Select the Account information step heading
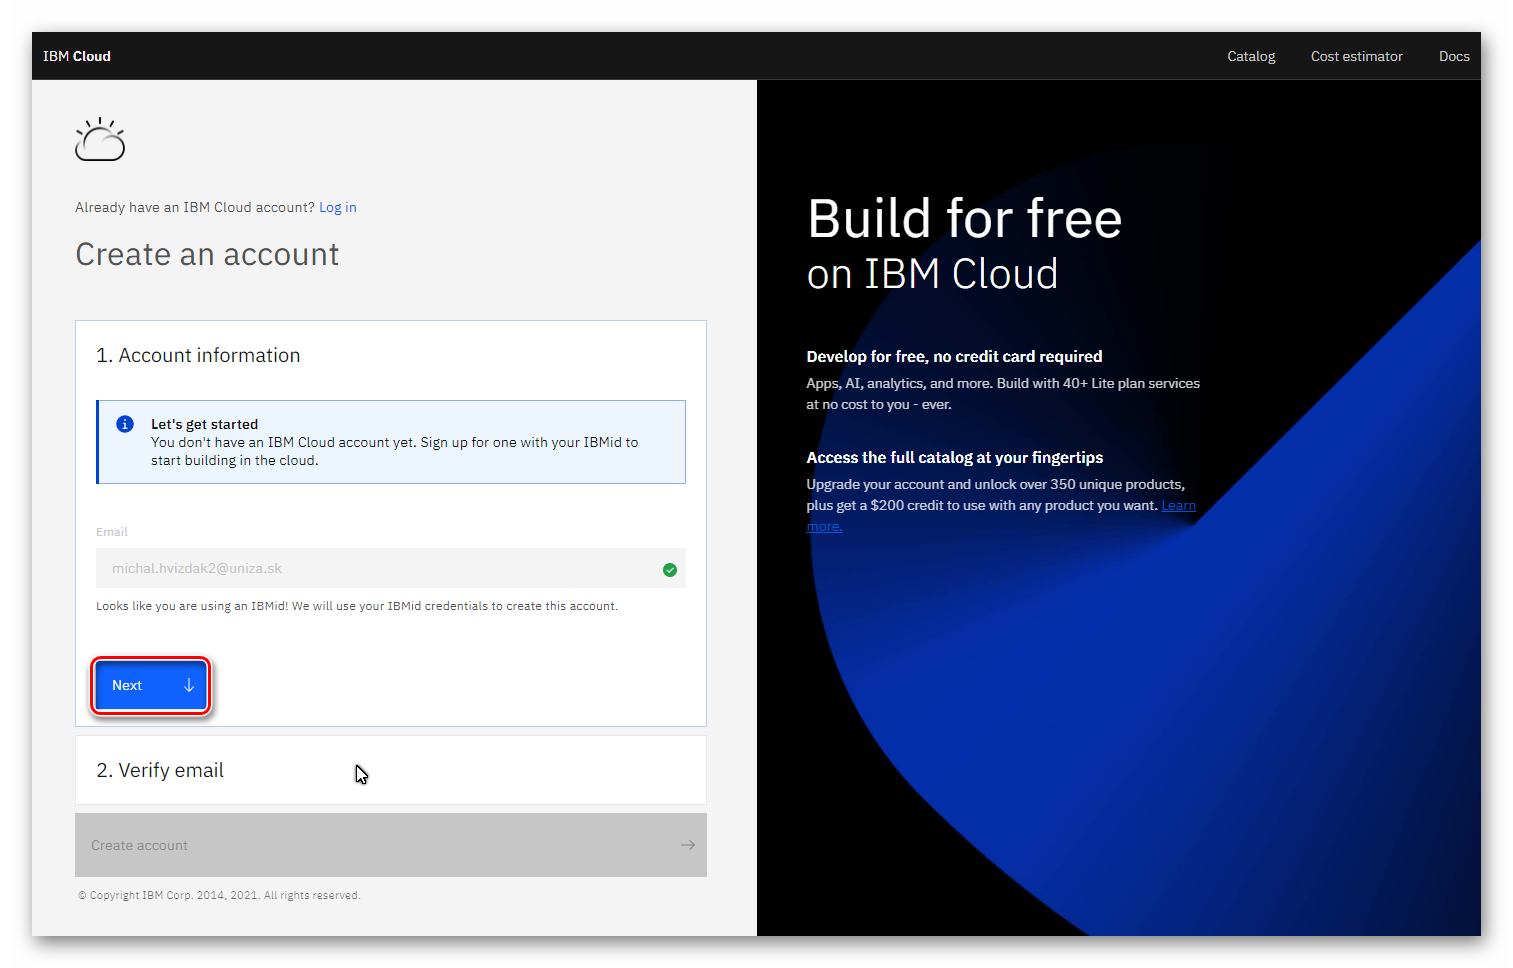1513x968 pixels. pos(198,355)
